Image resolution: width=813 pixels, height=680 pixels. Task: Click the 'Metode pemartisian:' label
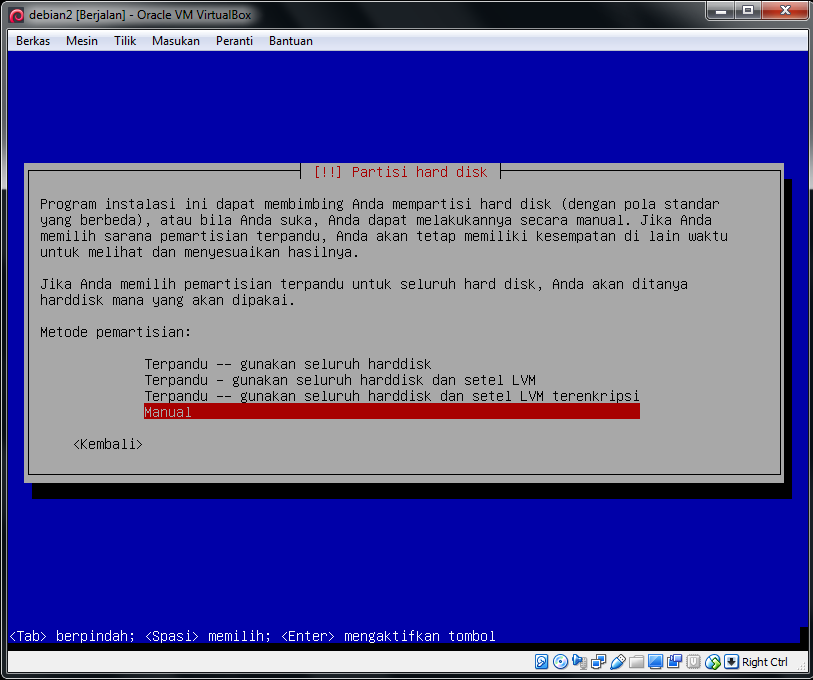tap(116, 332)
